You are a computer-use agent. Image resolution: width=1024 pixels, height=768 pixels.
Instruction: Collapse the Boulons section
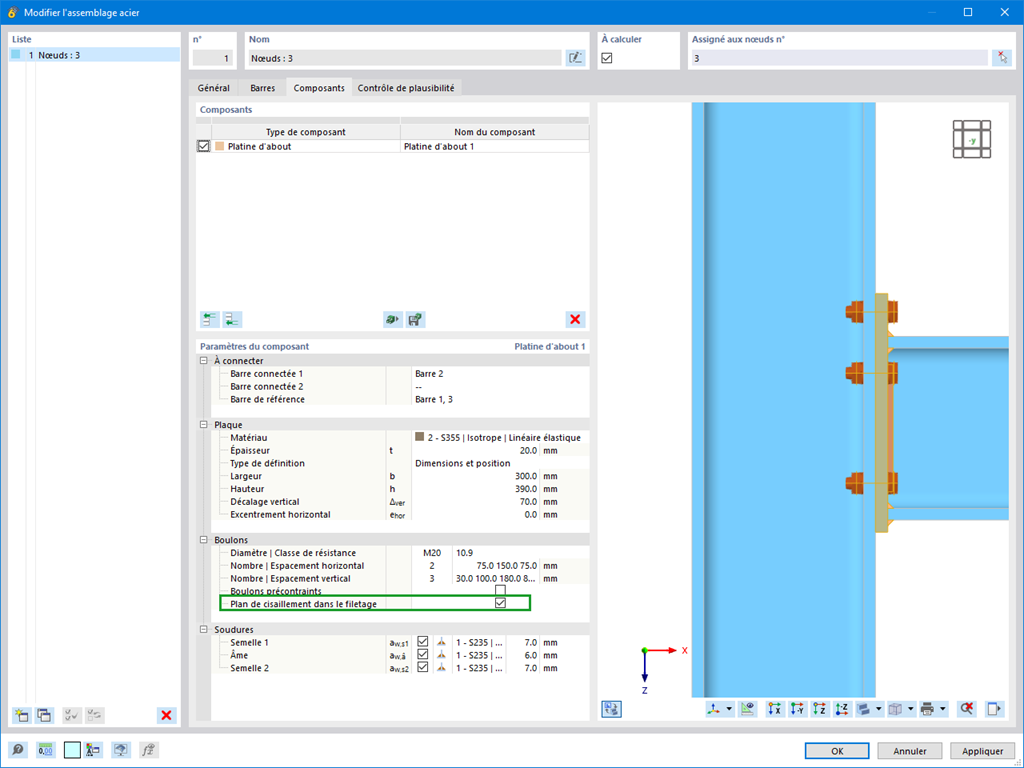click(204, 540)
